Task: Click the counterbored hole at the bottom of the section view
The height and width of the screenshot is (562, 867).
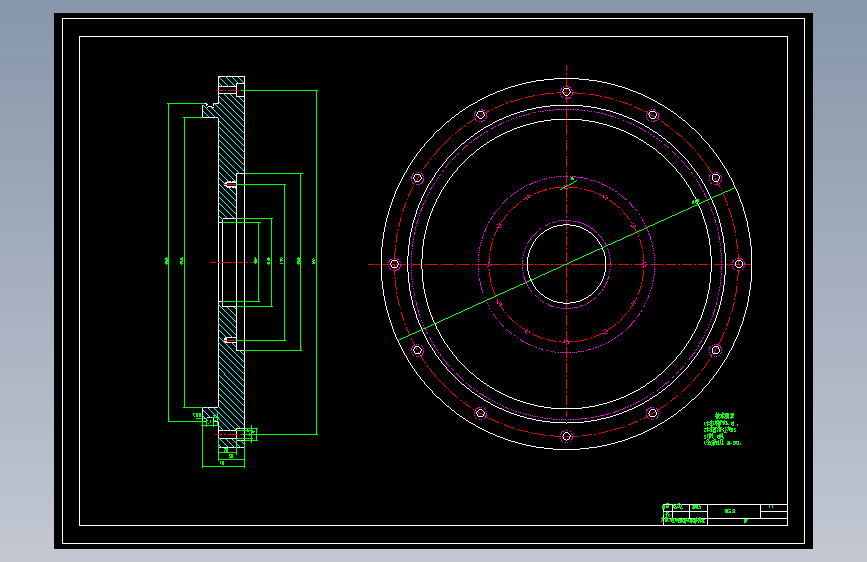Action: click(x=231, y=435)
